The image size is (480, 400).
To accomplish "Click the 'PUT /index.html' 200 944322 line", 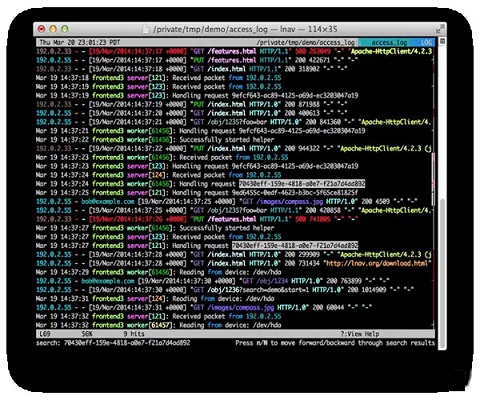I will (x=234, y=148).
